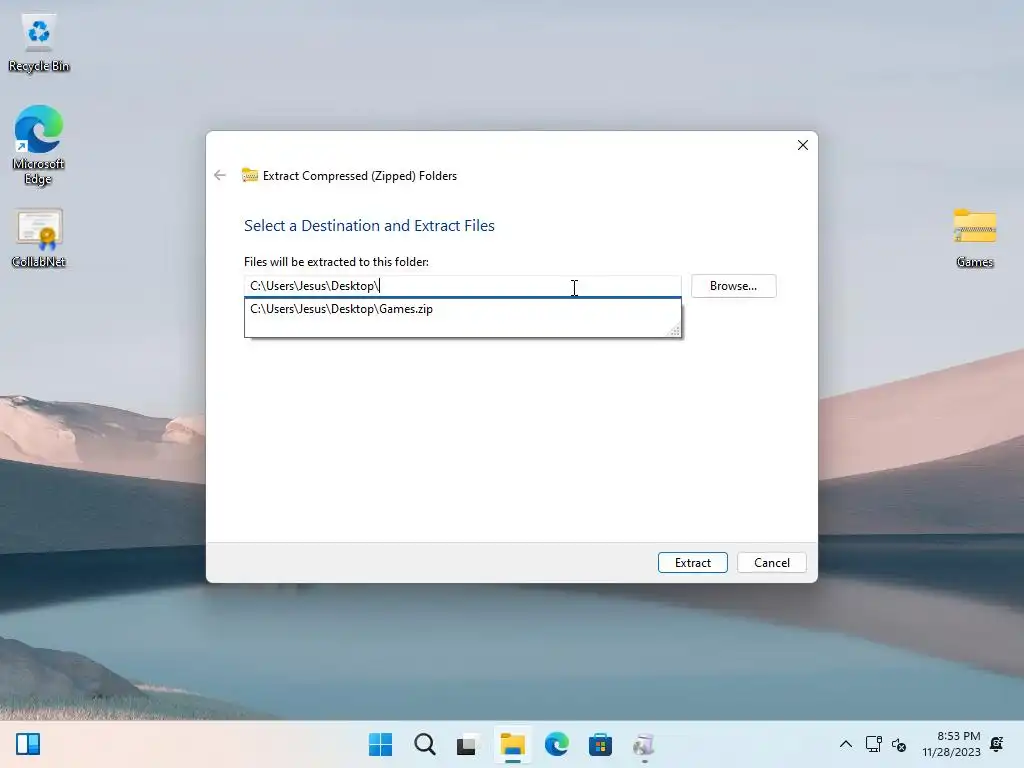The width and height of the screenshot is (1024, 768).
Task: Click the zipped folder icon in dialog header
Action: (249, 175)
